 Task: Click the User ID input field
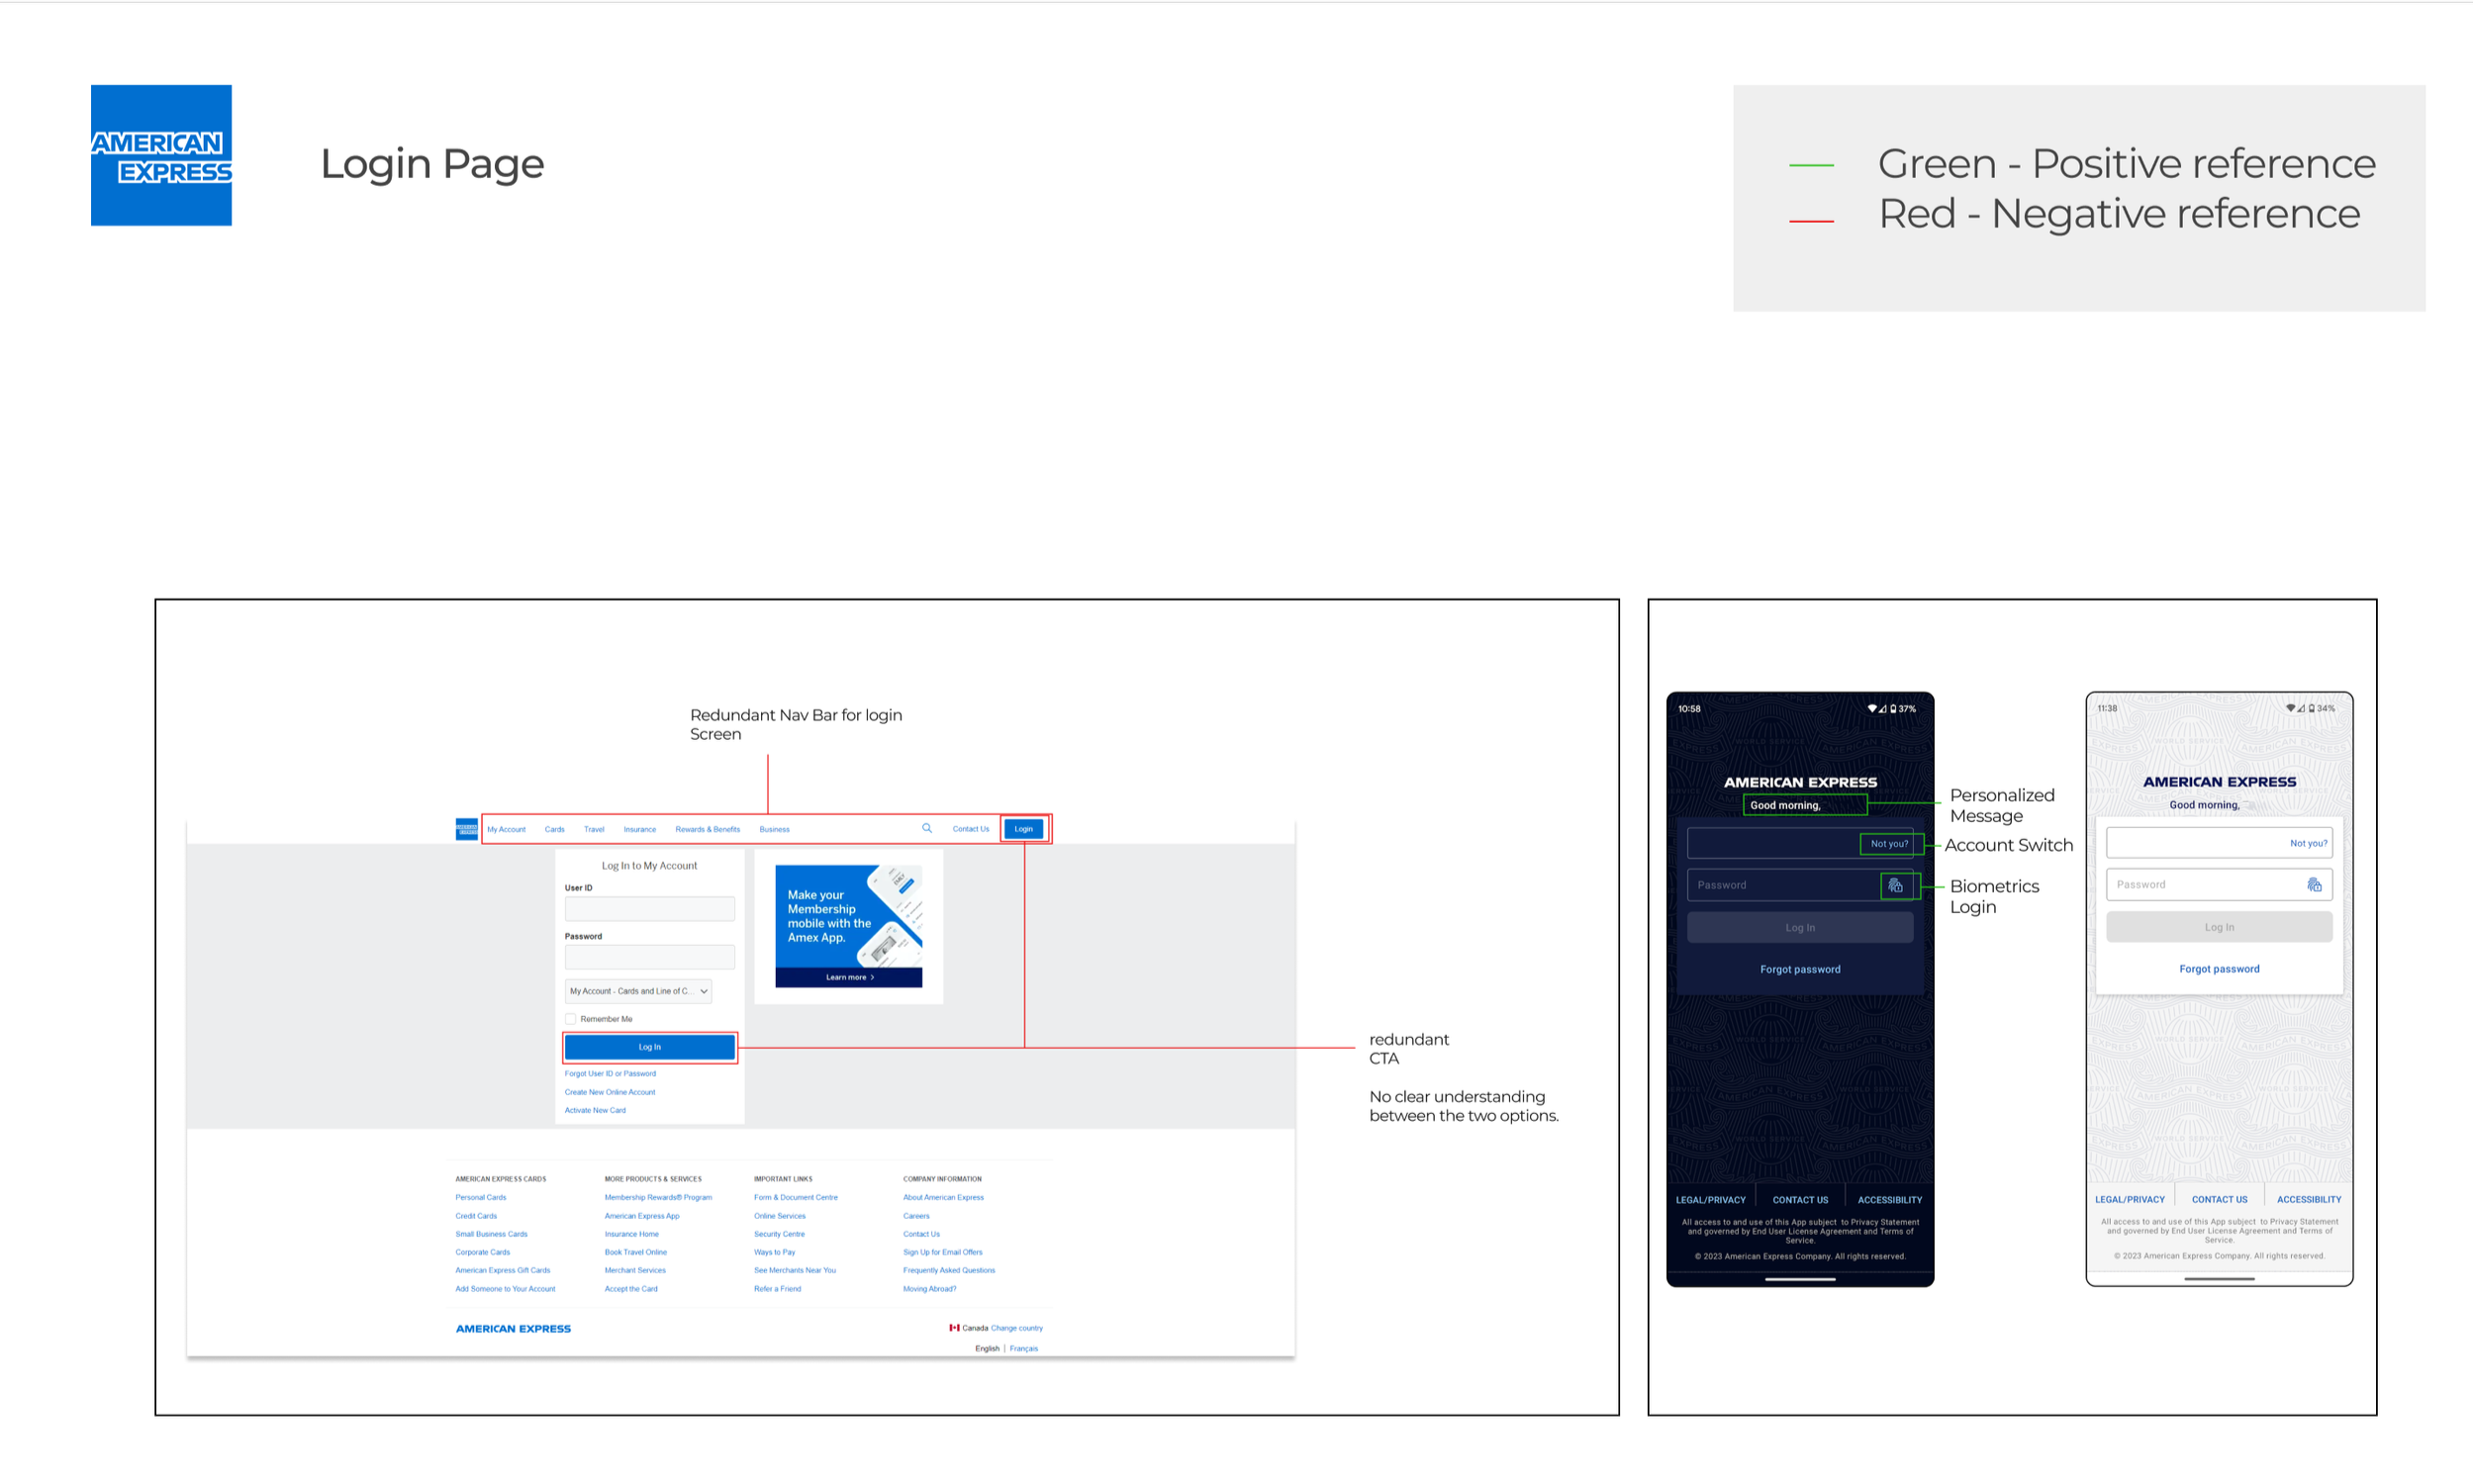649,908
